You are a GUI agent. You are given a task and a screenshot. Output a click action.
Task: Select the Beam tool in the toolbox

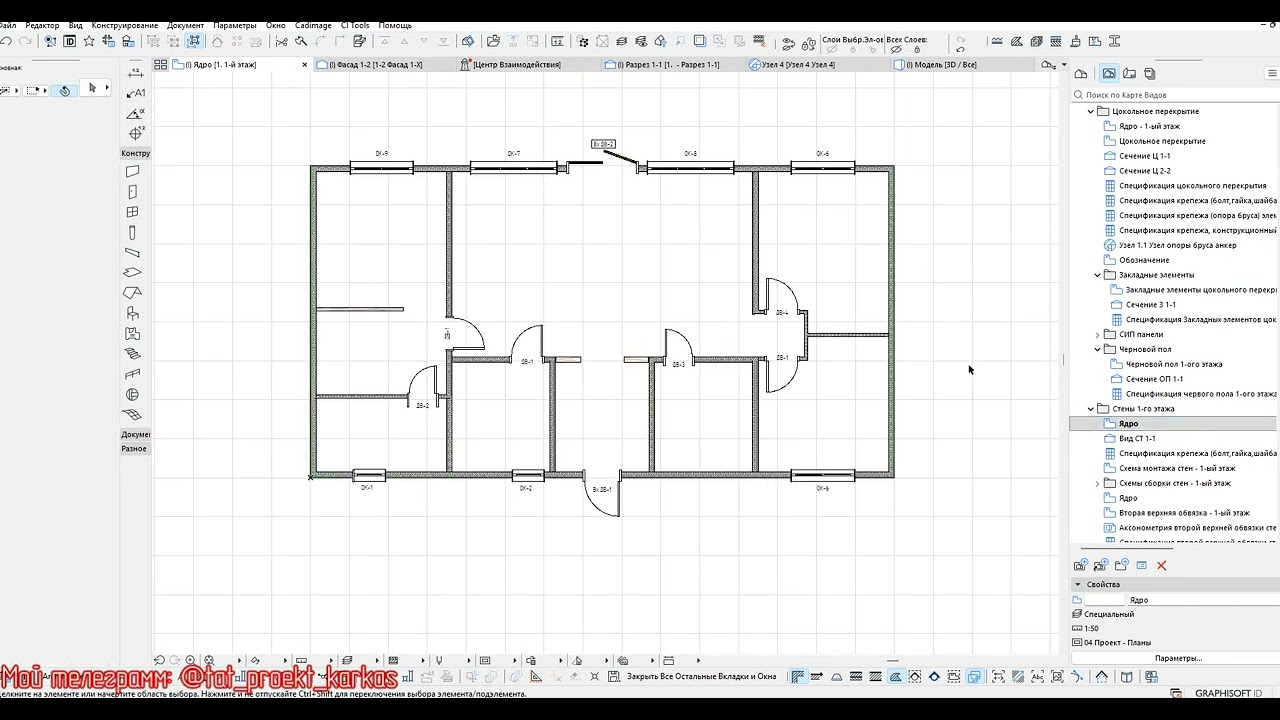point(133,252)
